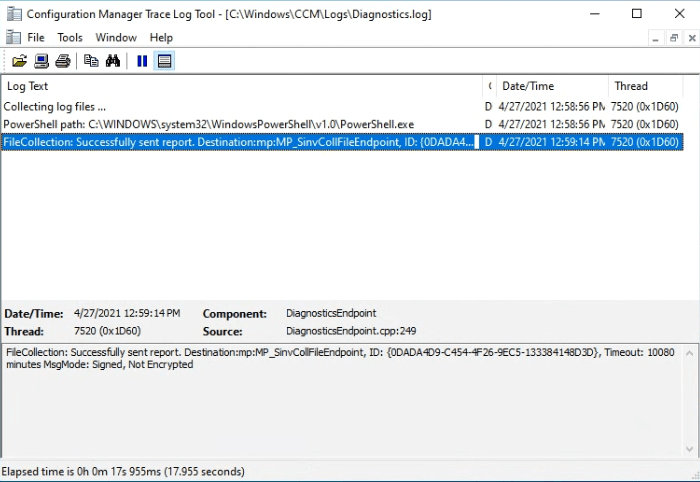Sort by the Date/Time column header

(550, 86)
